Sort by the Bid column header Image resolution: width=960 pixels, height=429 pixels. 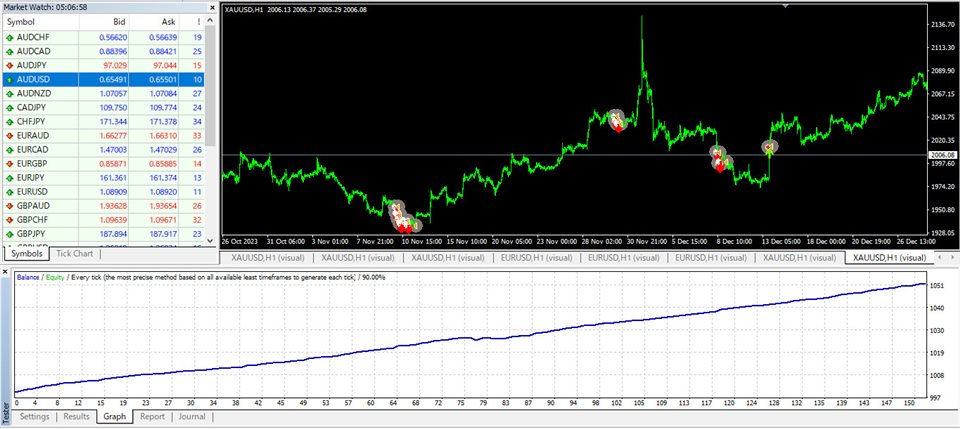(x=104, y=22)
